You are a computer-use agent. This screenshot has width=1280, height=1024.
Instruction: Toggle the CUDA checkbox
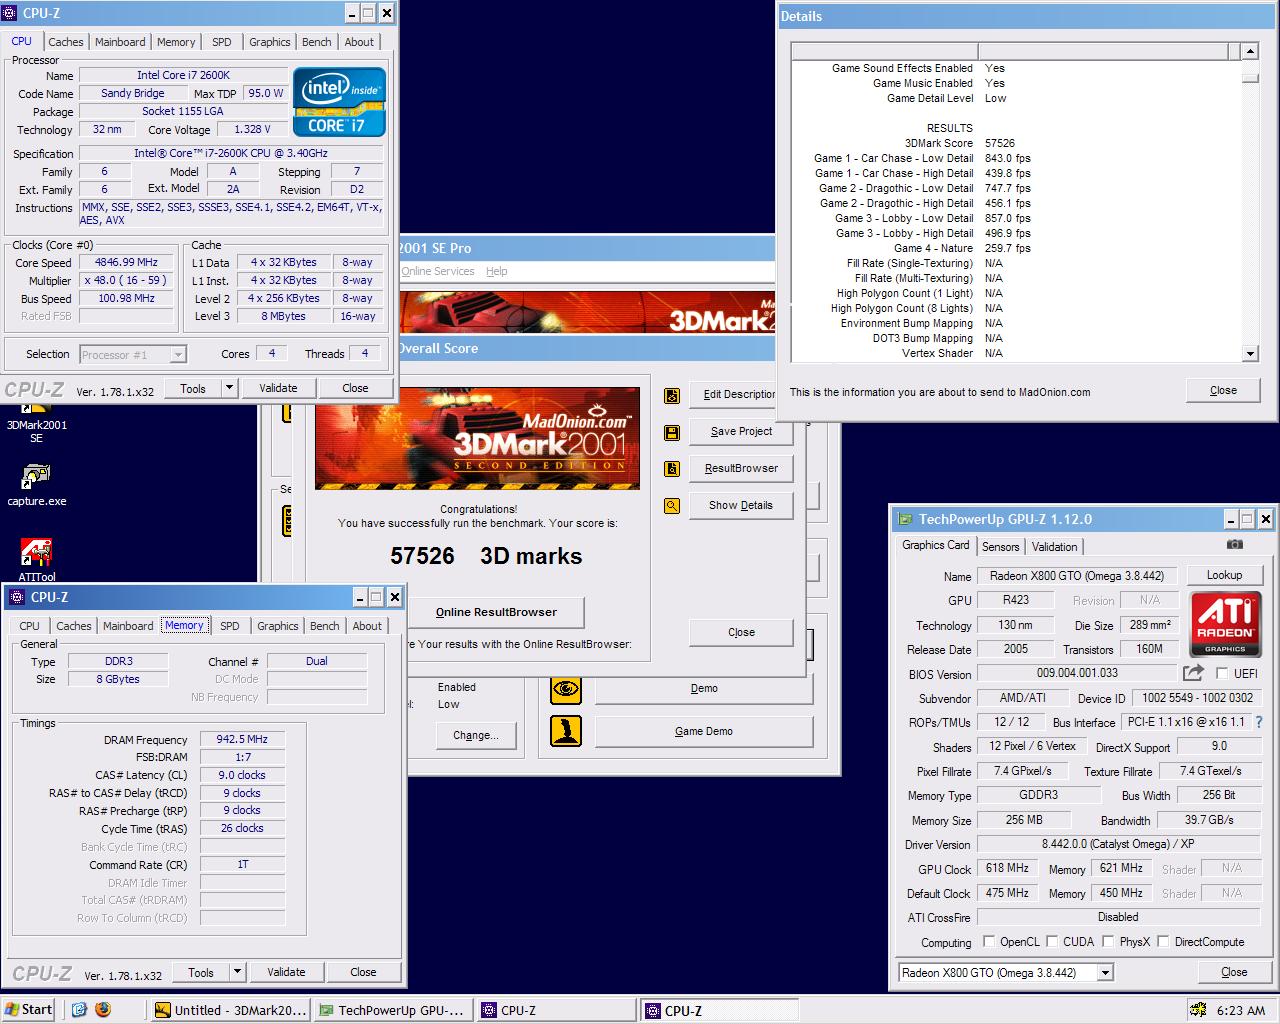(x=1051, y=941)
